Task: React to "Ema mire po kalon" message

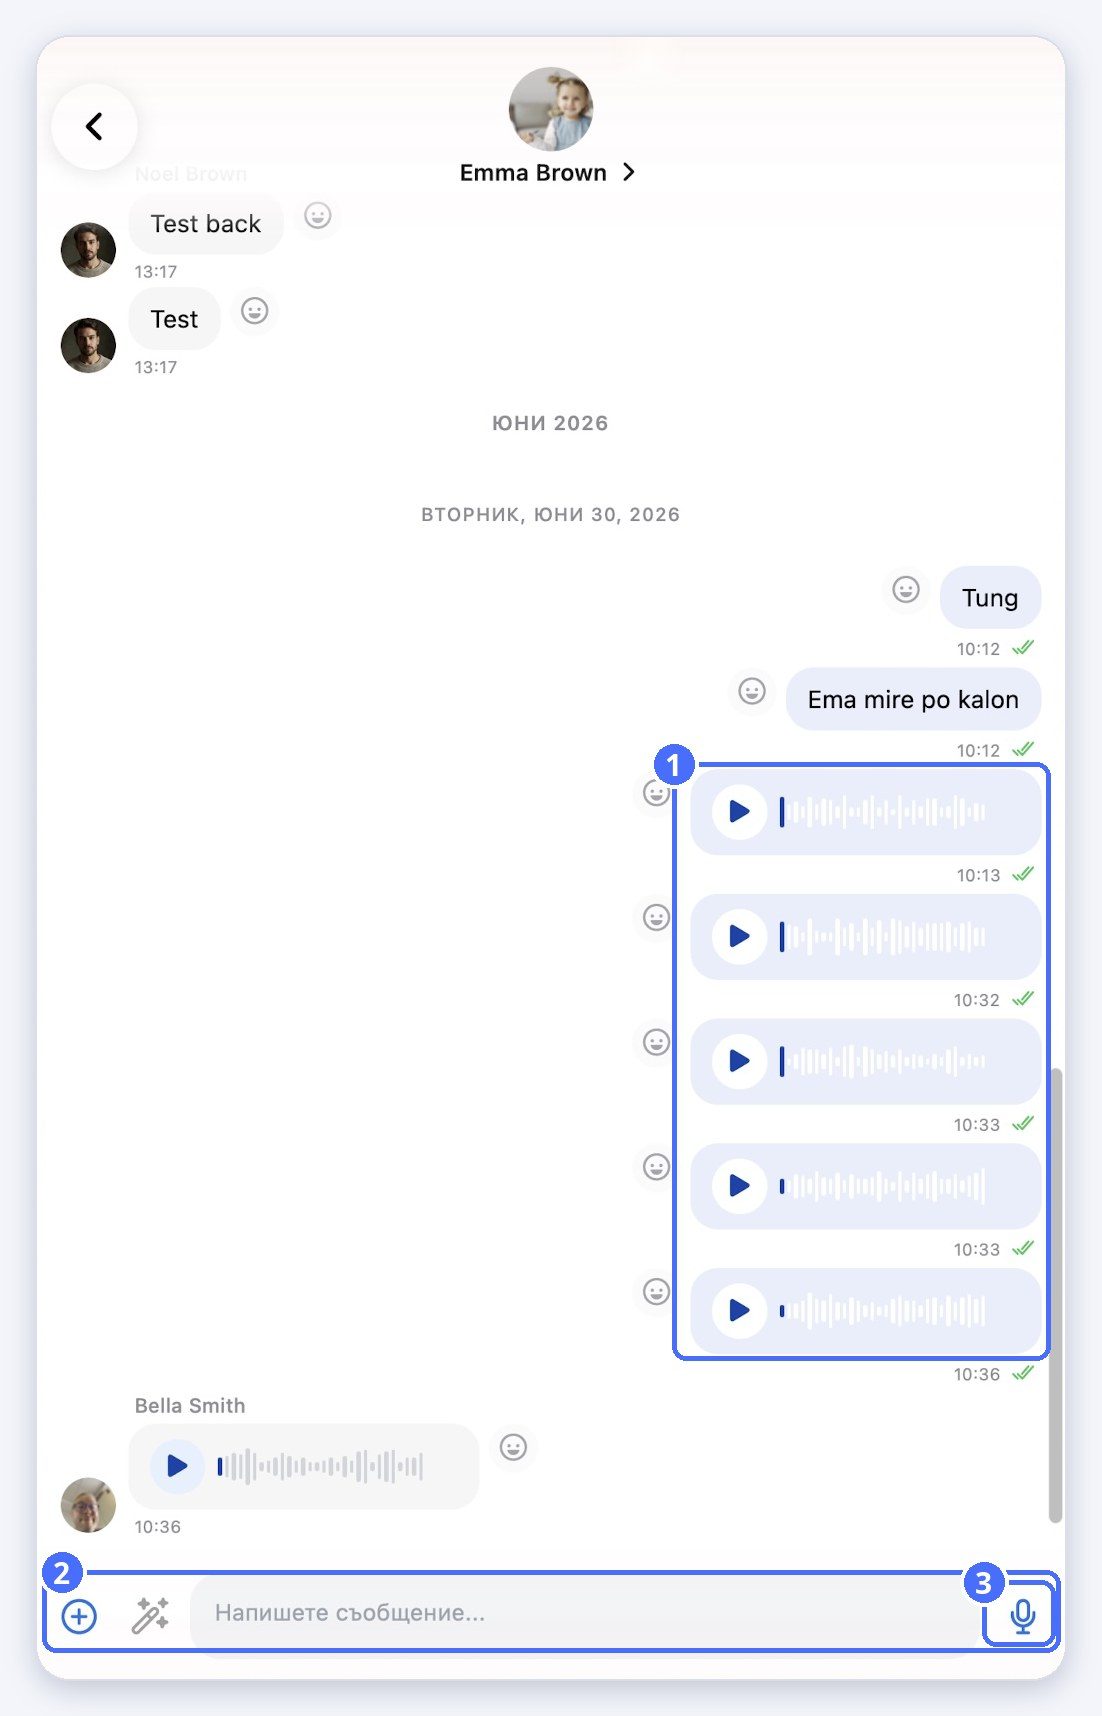Action: pyautogui.click(x=752, y=691)
